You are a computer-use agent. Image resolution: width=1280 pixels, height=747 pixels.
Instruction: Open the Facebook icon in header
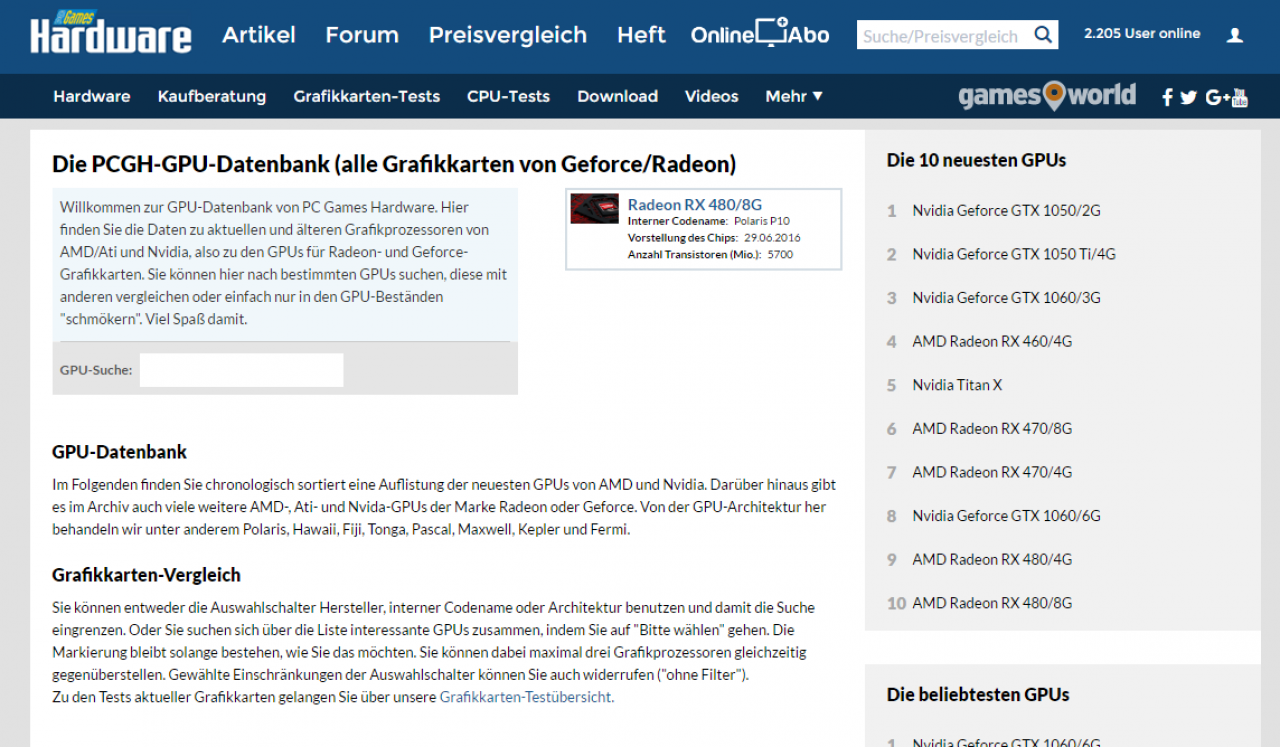pyautogui.click(x=1167, y=97)
